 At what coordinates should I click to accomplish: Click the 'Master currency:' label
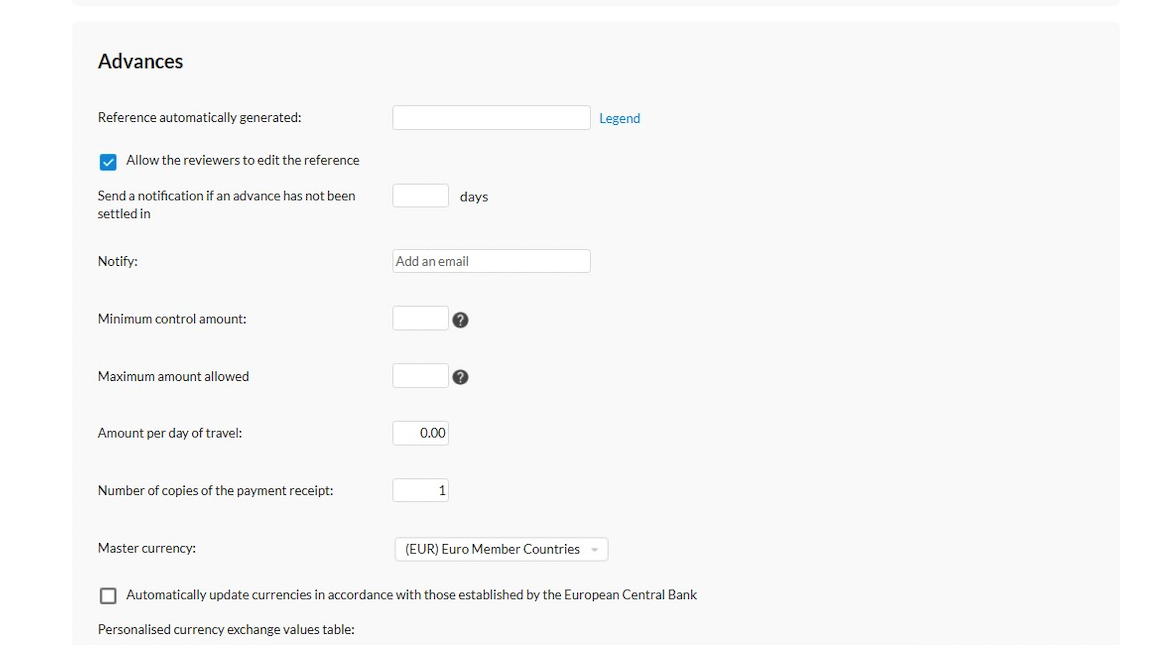click(x=147, y=548)
